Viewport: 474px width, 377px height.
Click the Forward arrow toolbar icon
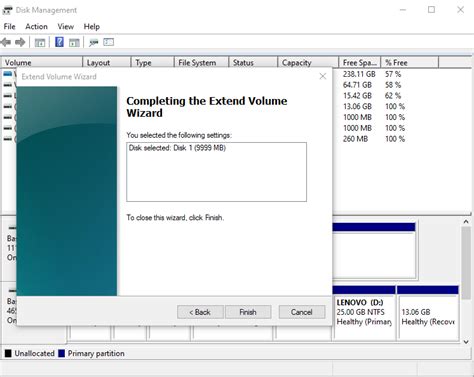point(20,42)
